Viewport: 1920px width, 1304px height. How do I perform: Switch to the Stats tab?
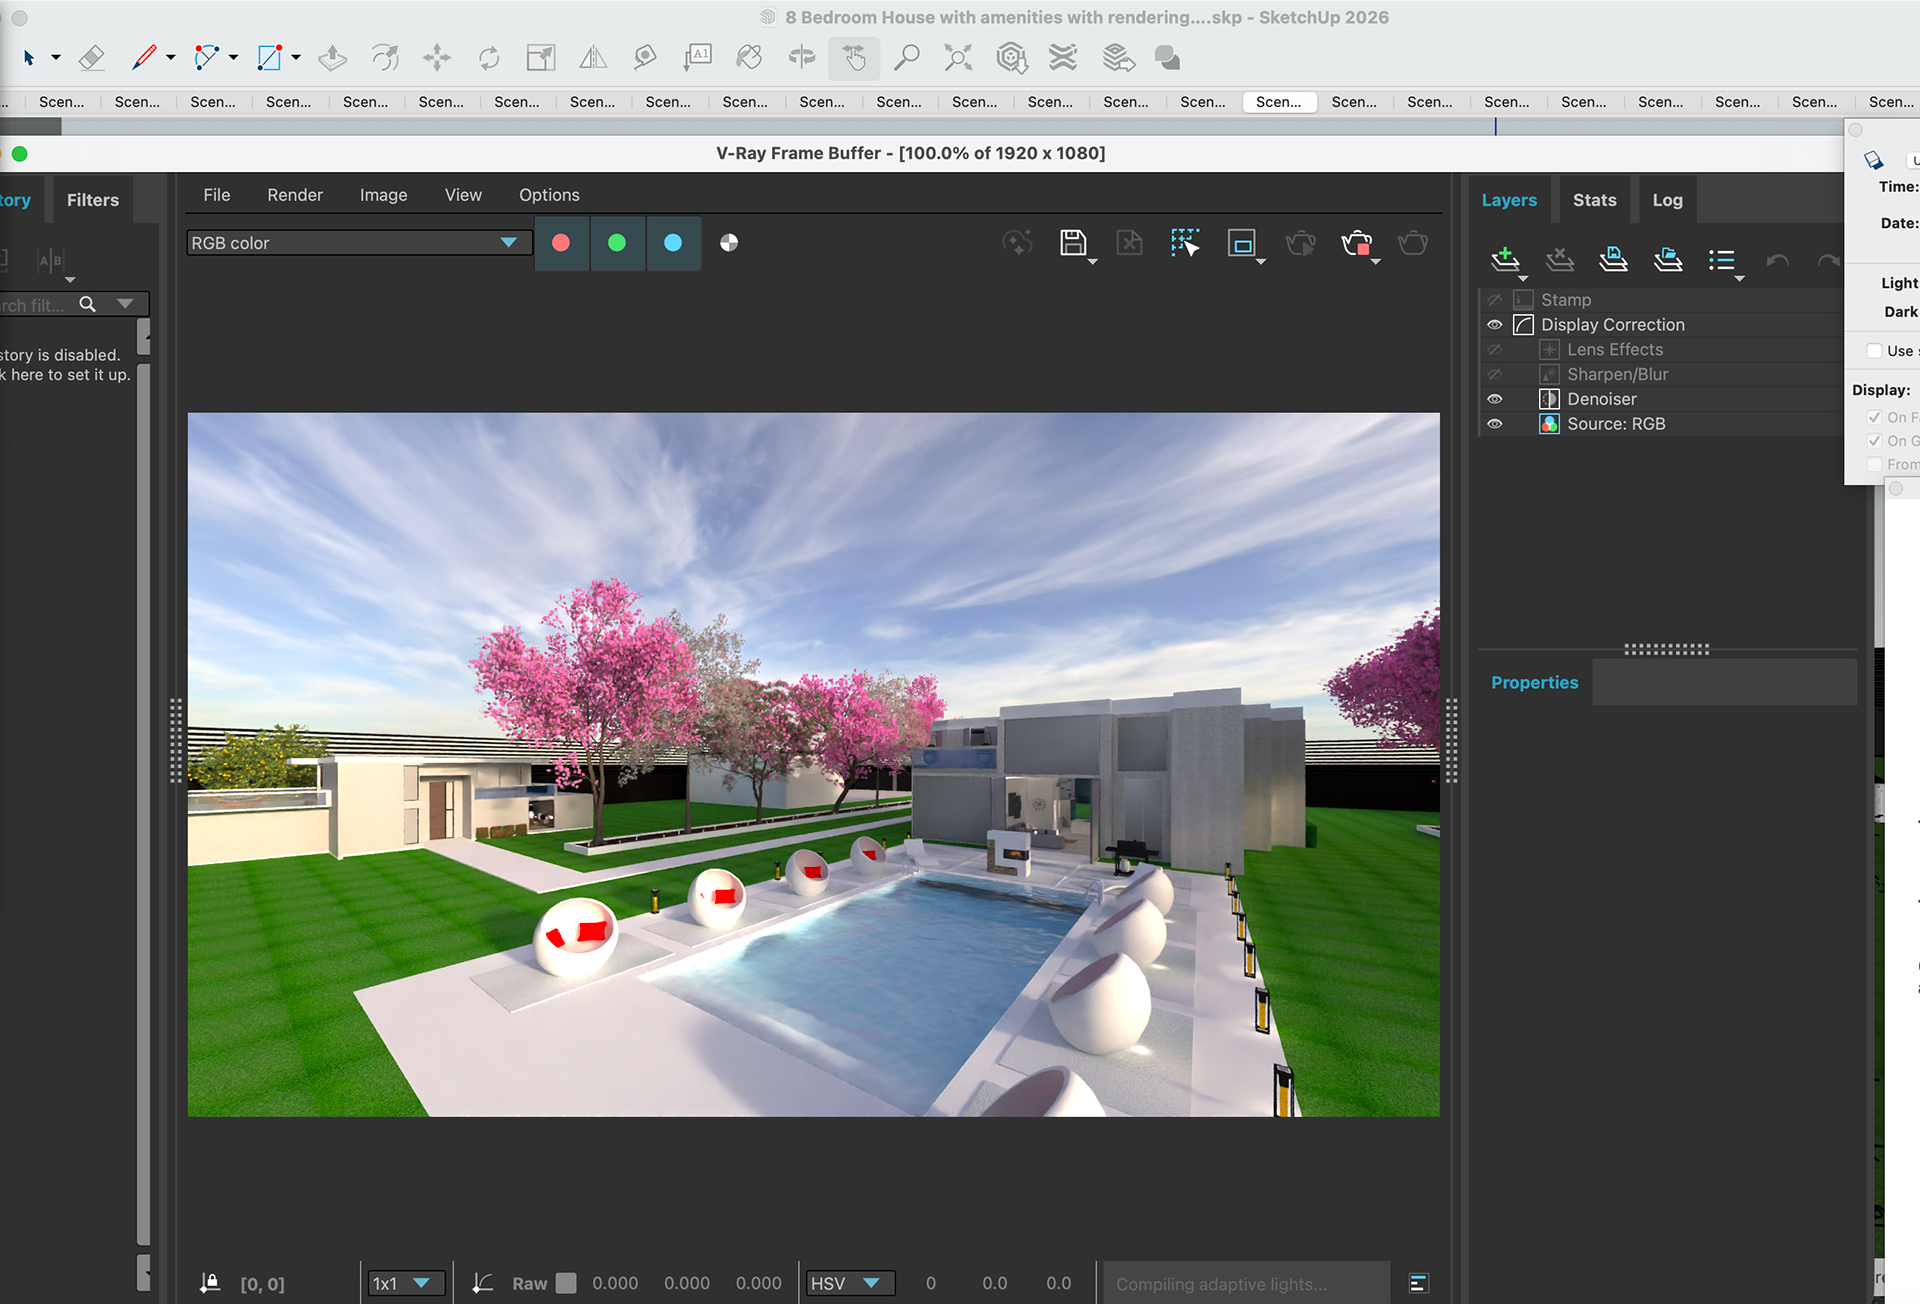[1594, 200]
